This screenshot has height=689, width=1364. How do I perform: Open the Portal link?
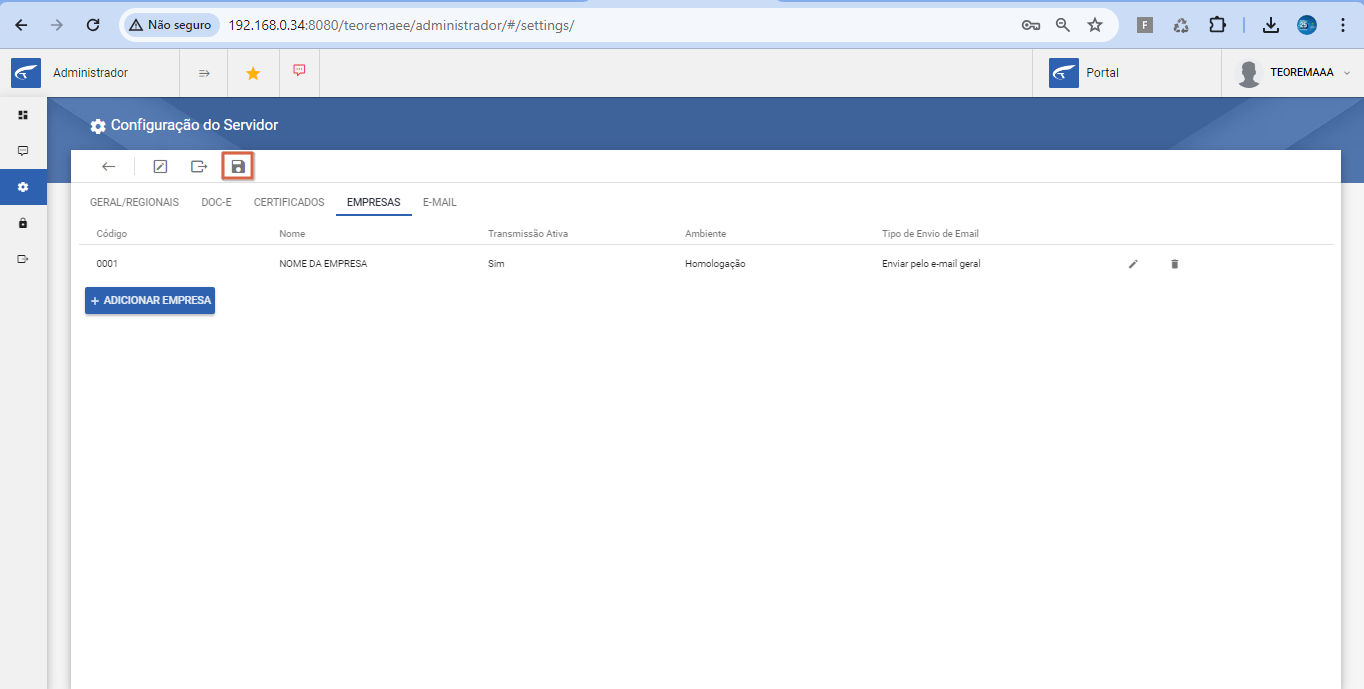1084,73
